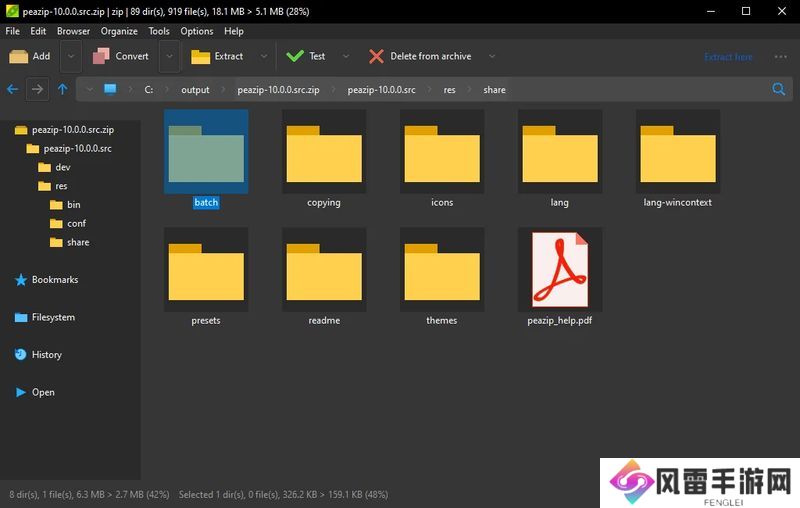
Task: Click Delete from archive red X
Action: 376,56
